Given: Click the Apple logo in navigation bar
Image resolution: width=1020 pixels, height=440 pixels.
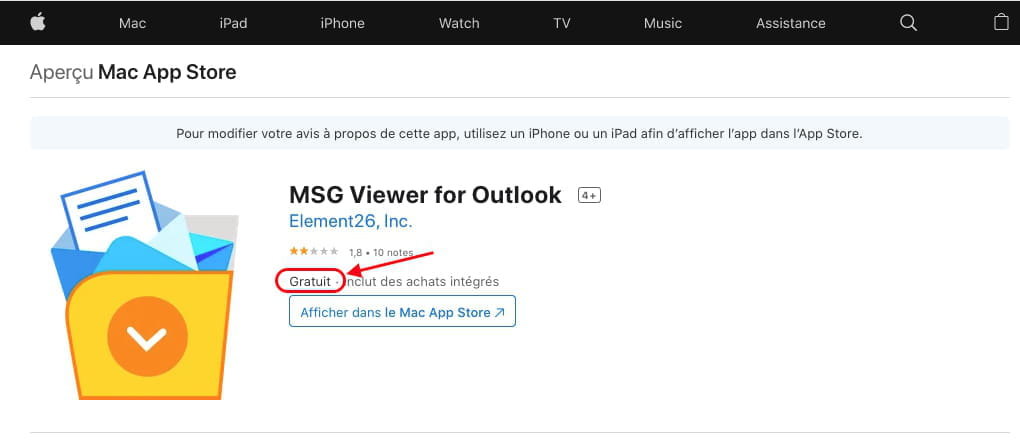Looking at the screenshot, I should (x=38, y=23).
